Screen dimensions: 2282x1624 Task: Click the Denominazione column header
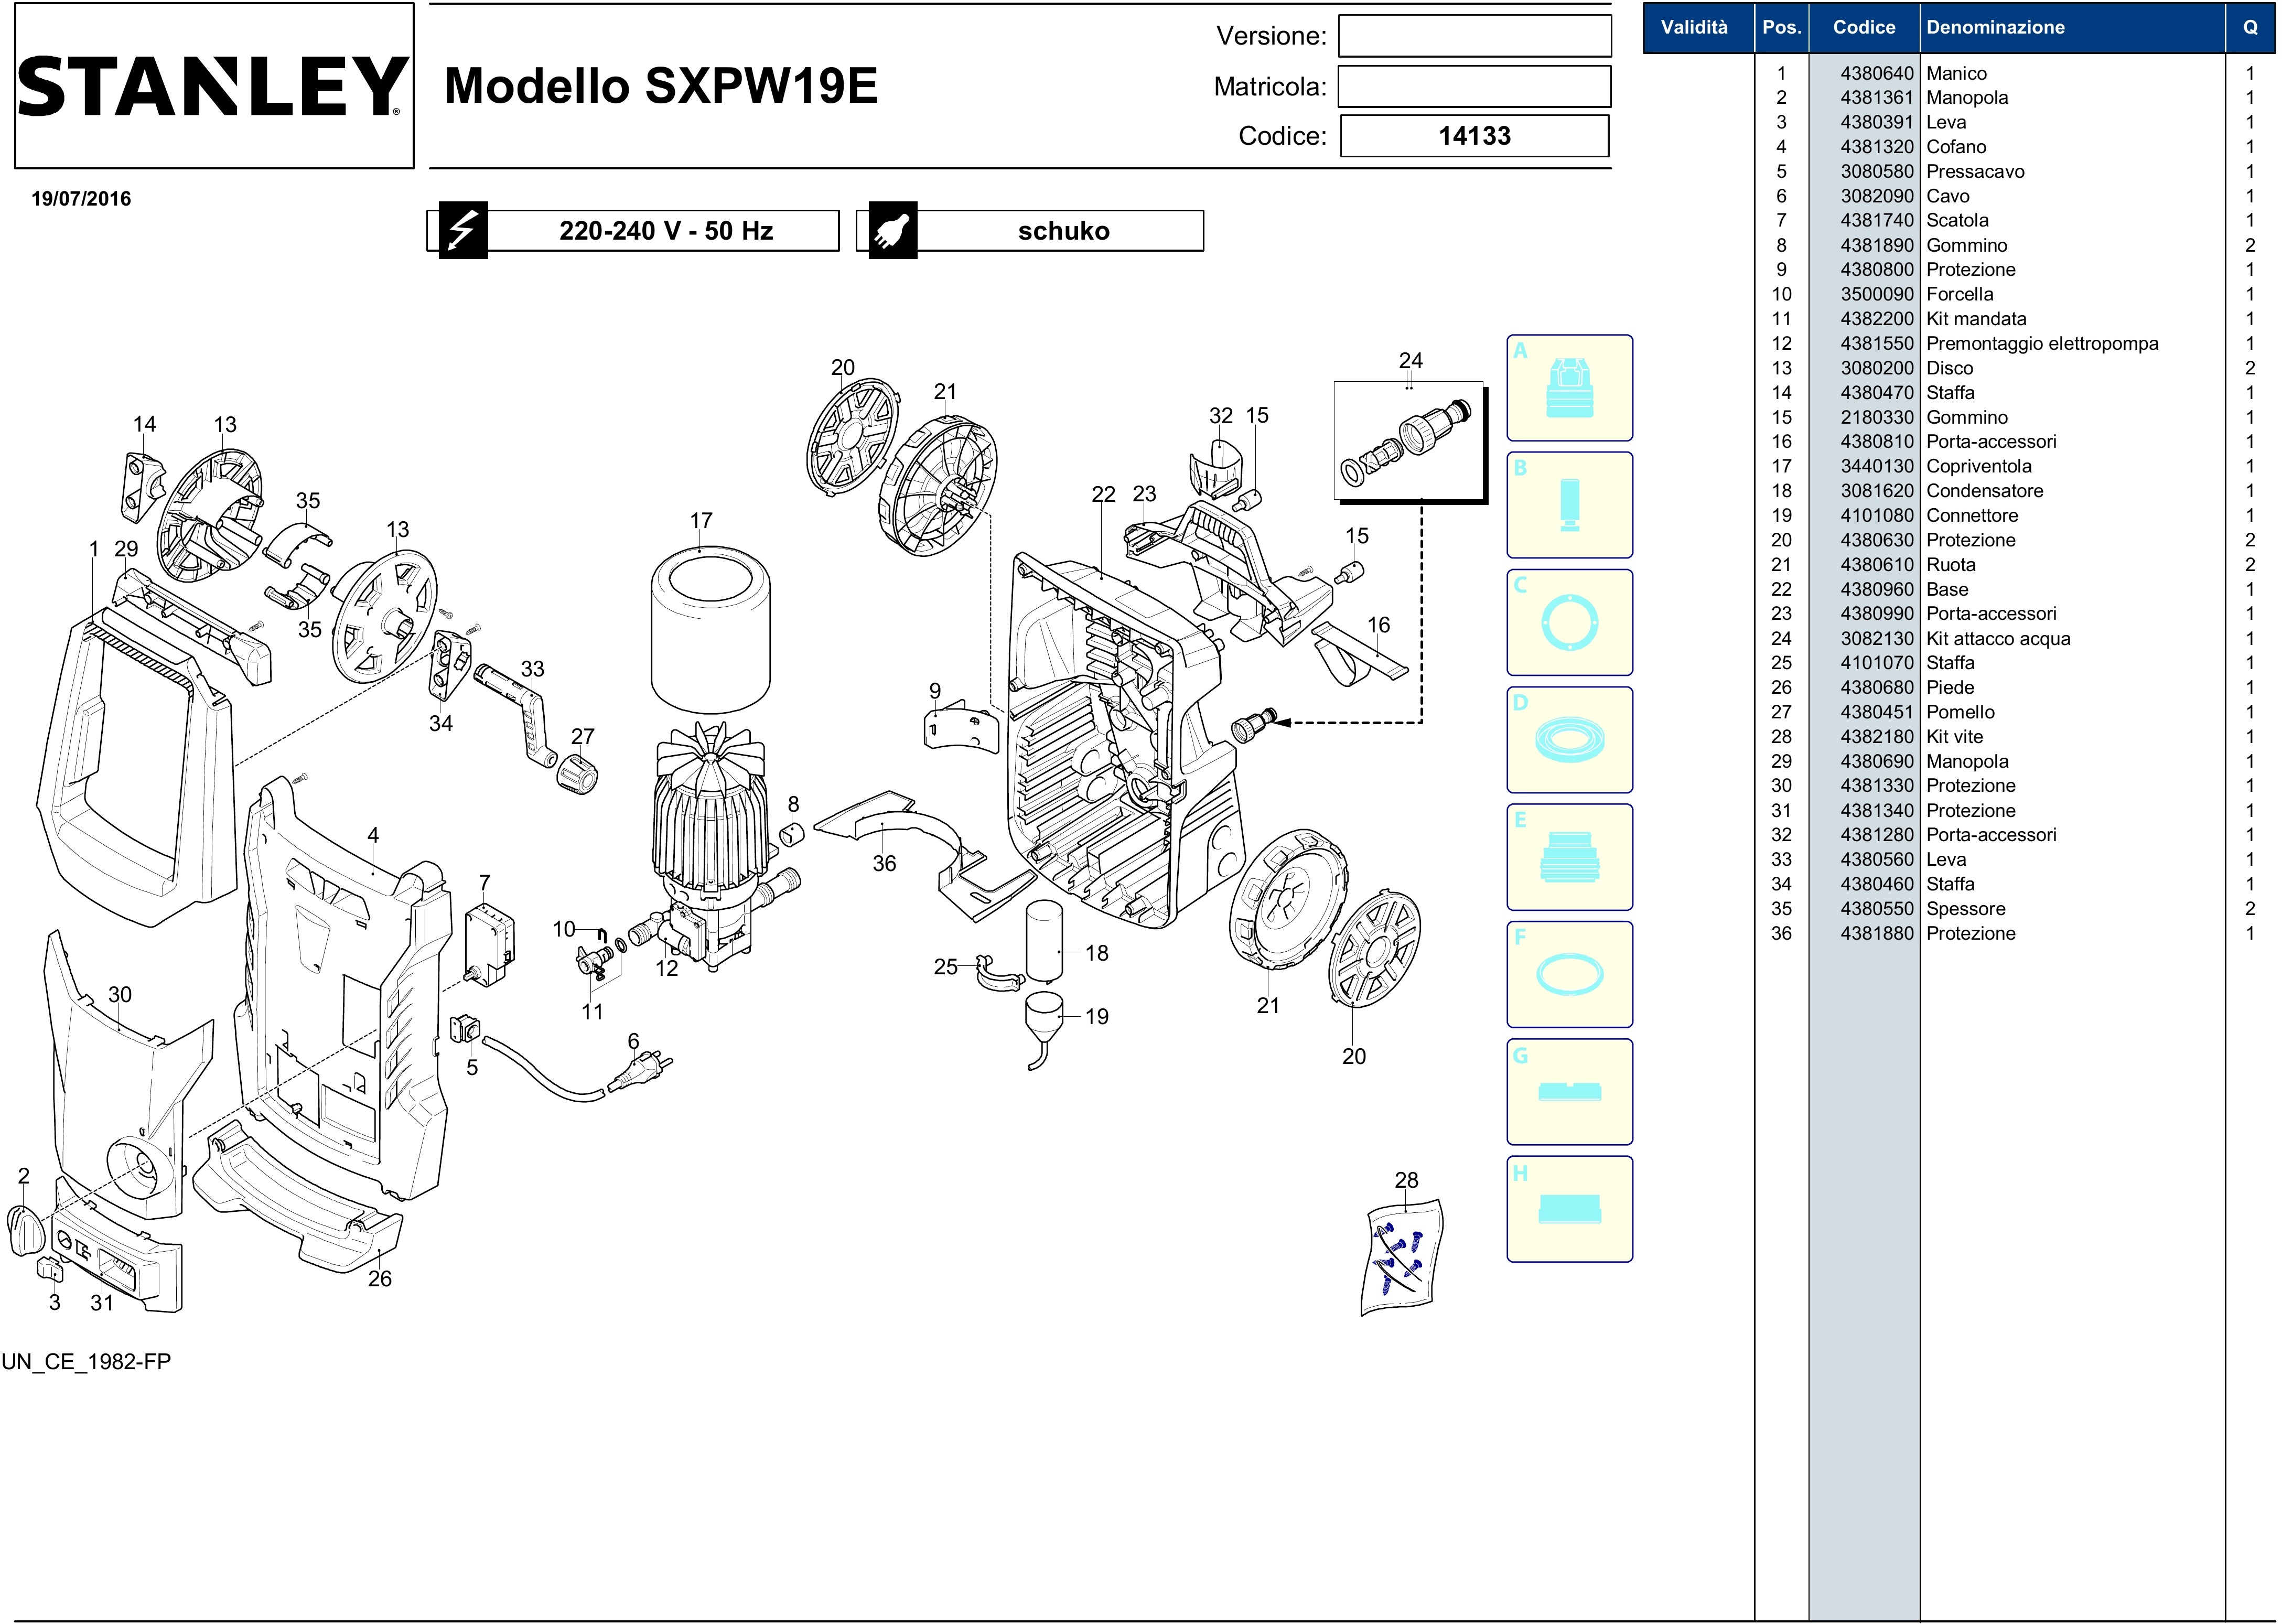point(1995,28)
